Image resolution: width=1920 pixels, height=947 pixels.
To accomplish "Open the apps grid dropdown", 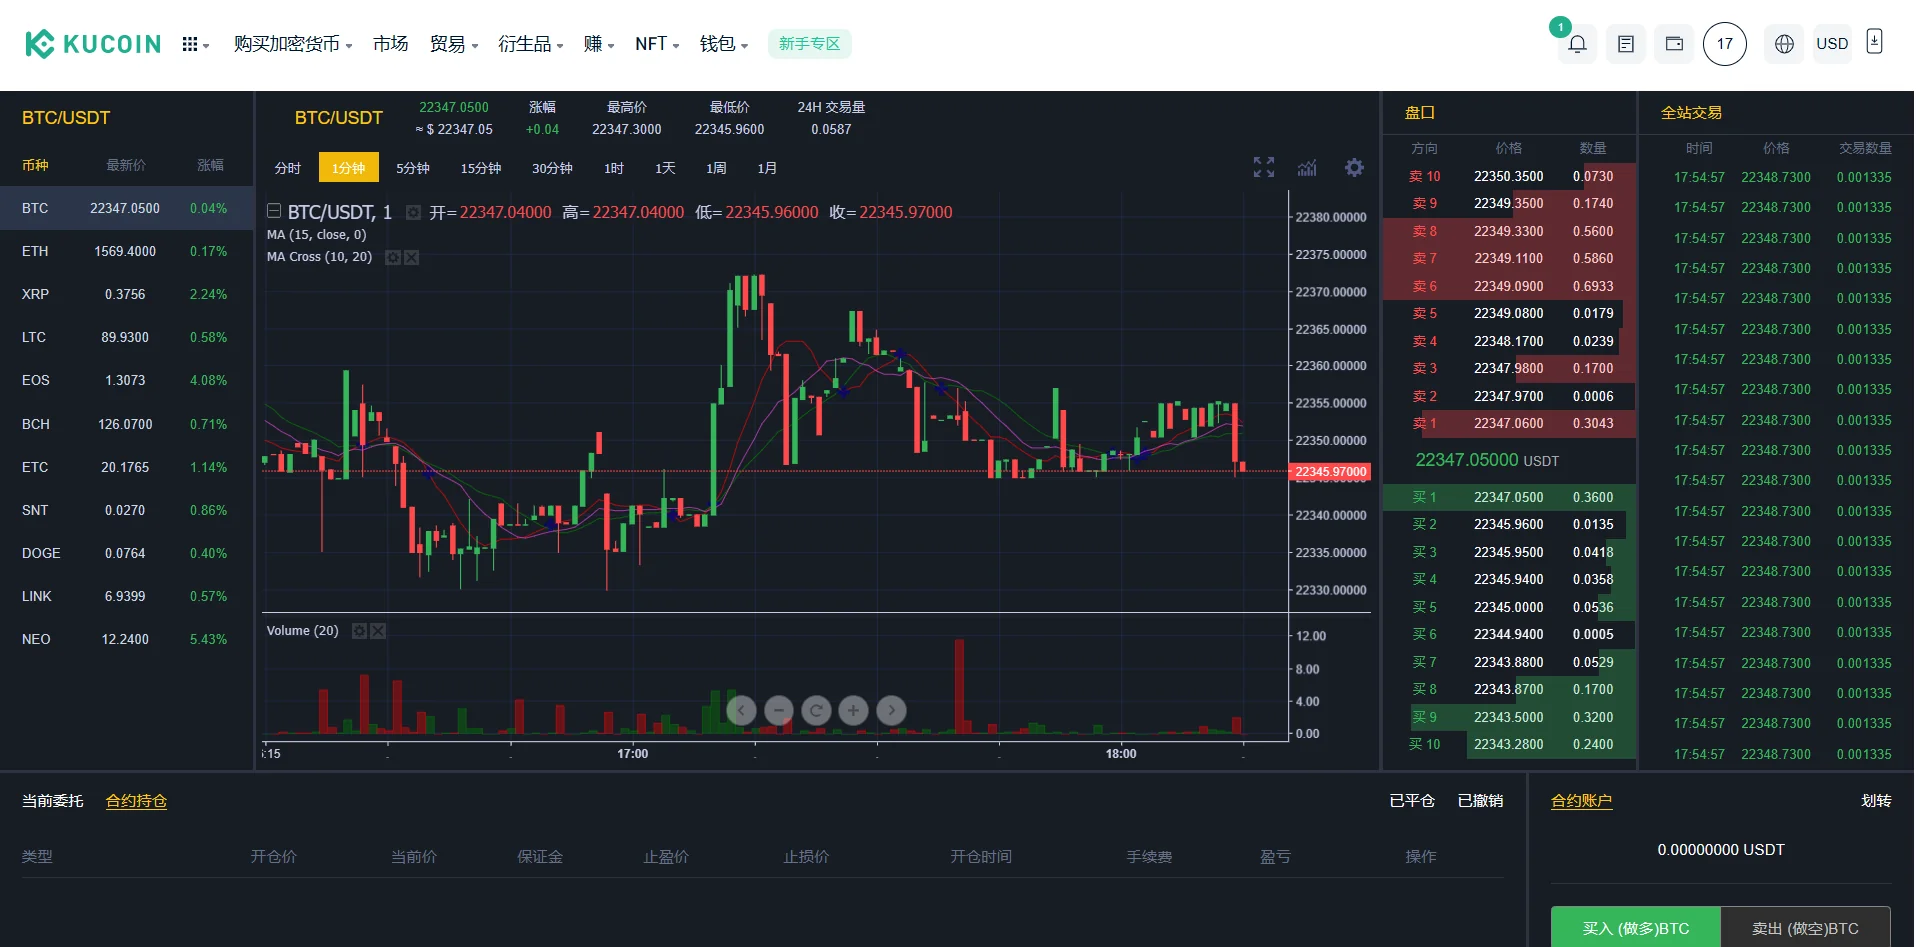I will [195, 44].
